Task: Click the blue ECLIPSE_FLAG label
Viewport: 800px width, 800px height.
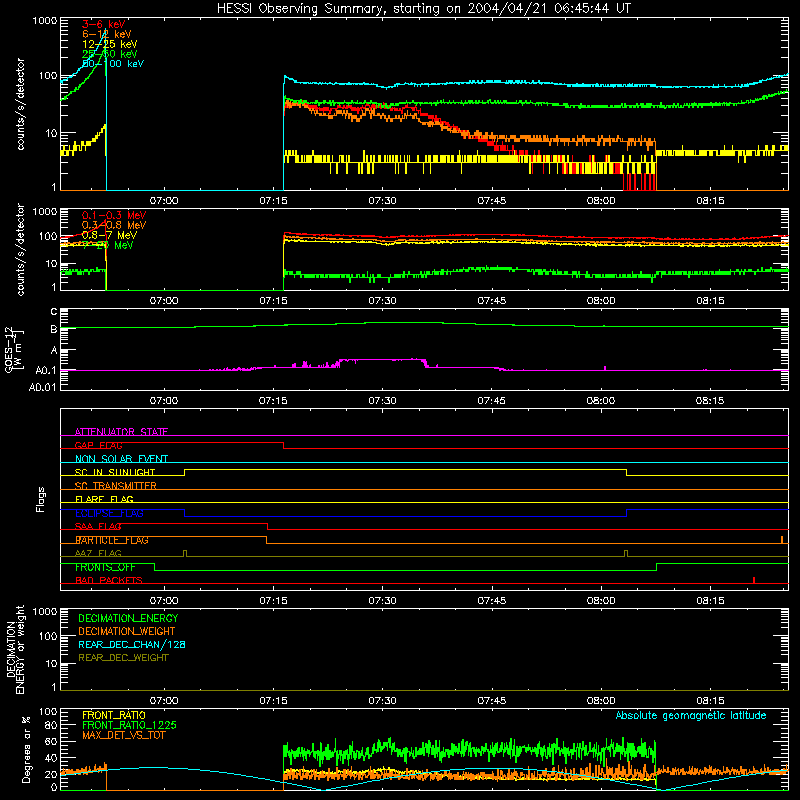Action: coord(109,513)
